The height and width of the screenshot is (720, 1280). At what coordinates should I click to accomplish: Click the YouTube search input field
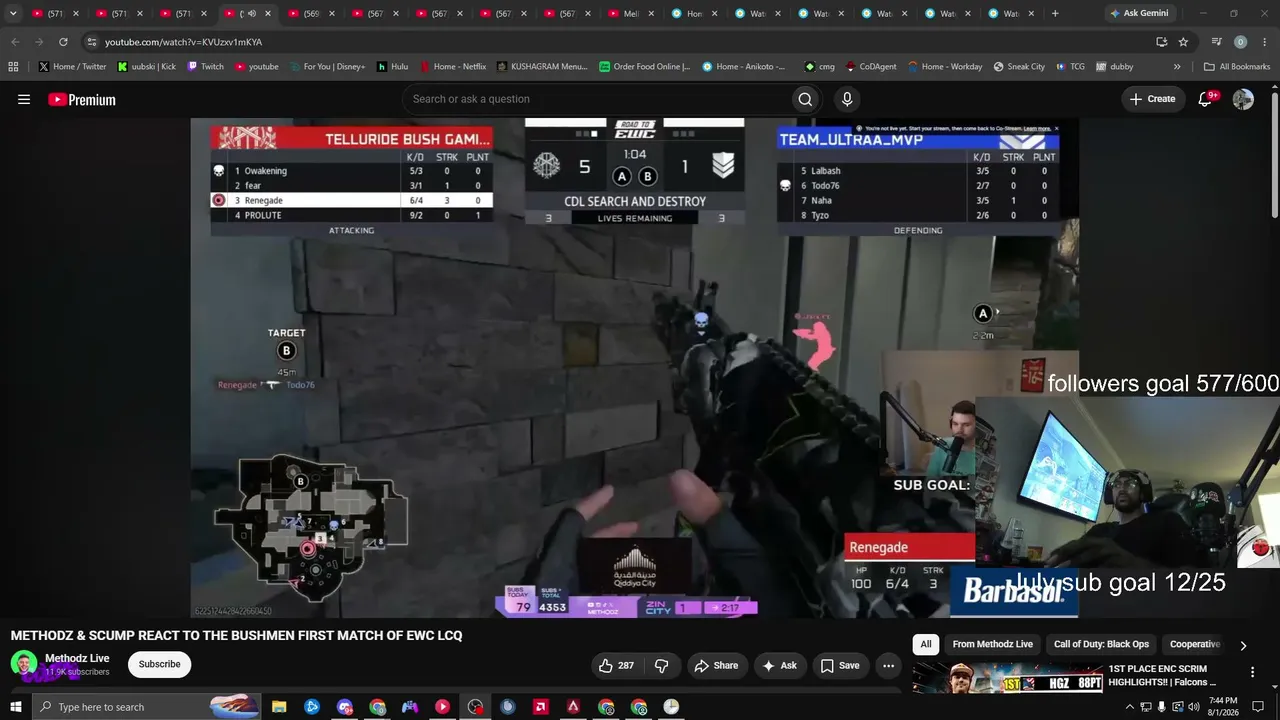pos(597,99)
